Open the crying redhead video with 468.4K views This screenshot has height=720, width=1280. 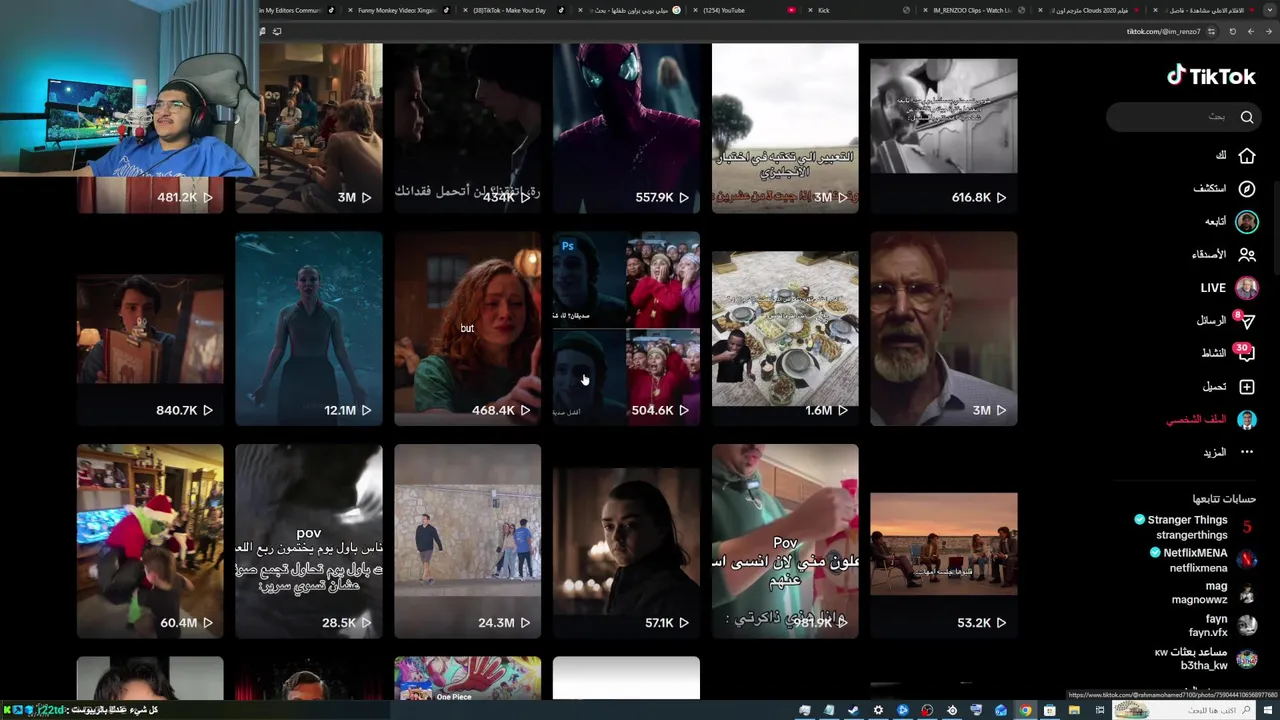(467, 329)
